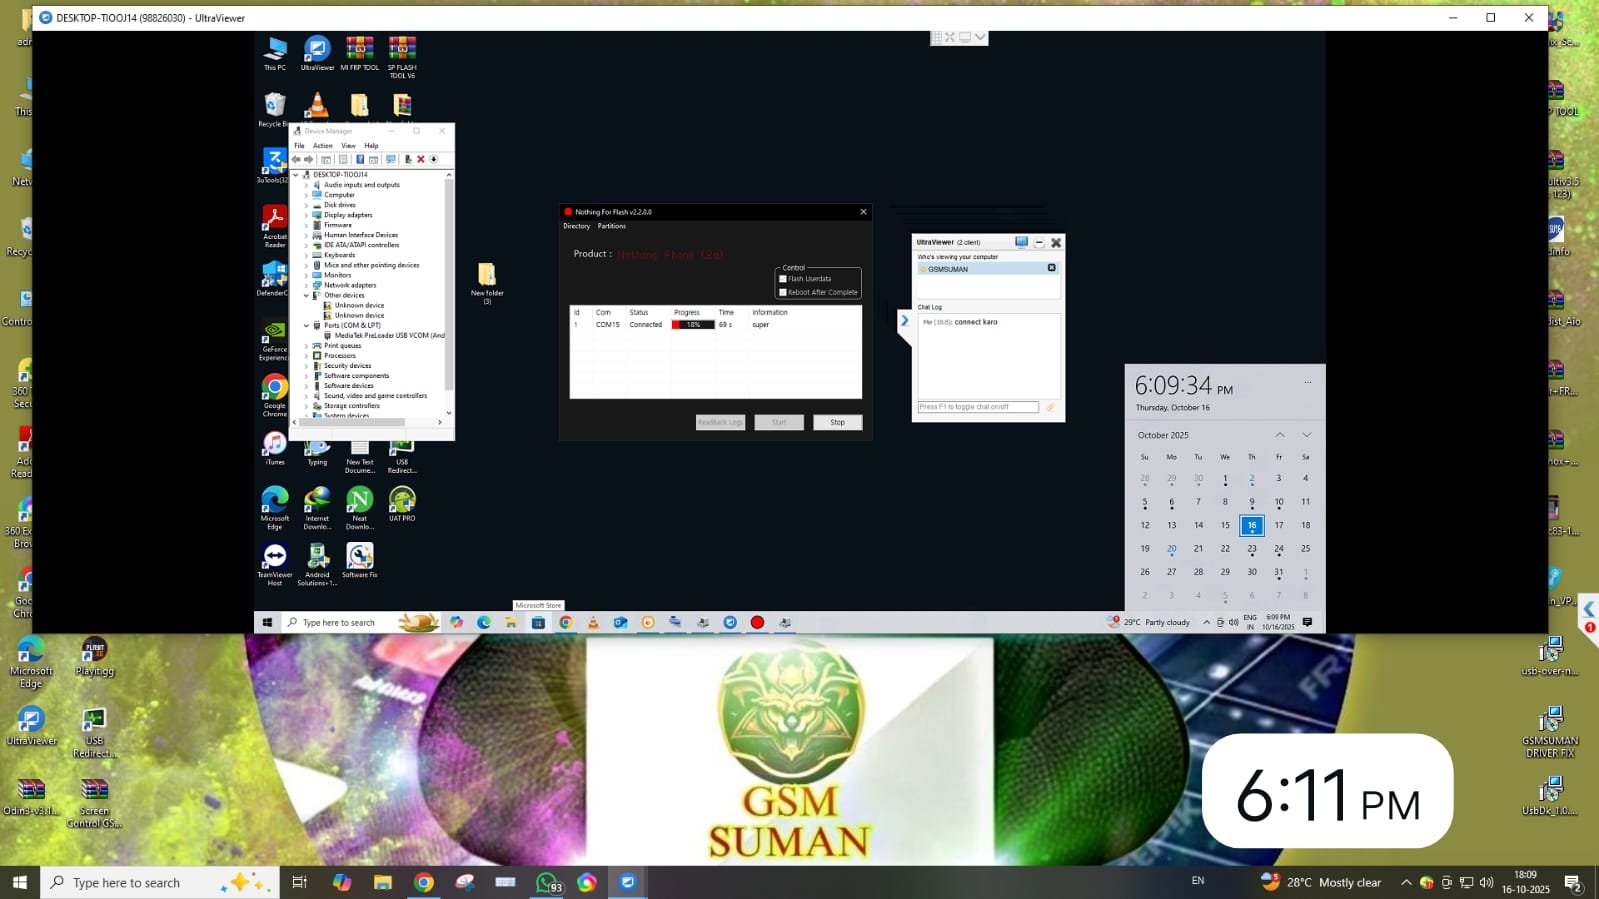Click scan for hardware changes monitor icon

(391, 159)
